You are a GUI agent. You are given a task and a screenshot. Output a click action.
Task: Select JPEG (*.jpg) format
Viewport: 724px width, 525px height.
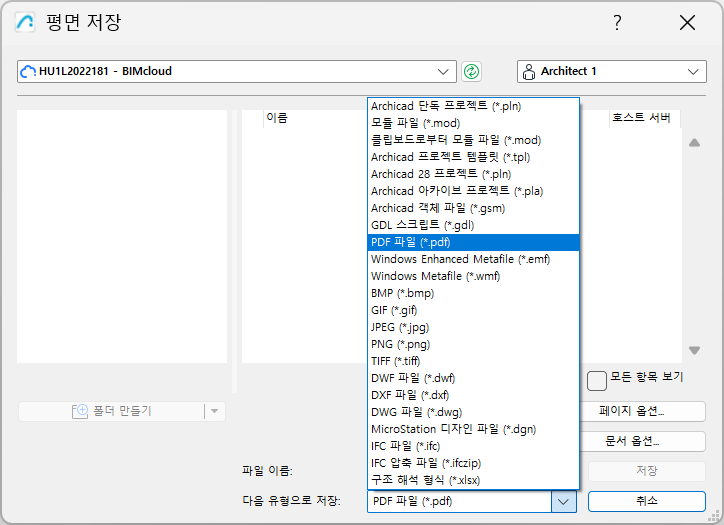(473, 327)
